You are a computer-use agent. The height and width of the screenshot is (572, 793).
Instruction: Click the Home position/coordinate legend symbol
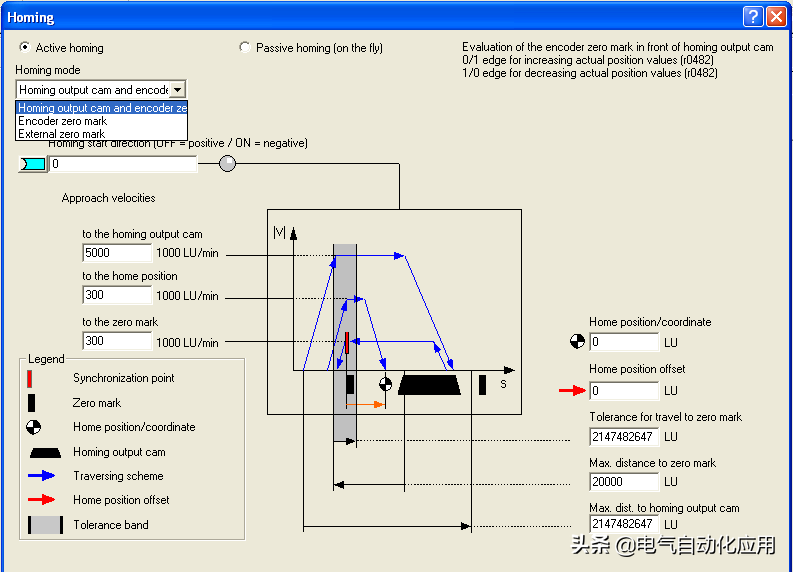pos(33,427)
